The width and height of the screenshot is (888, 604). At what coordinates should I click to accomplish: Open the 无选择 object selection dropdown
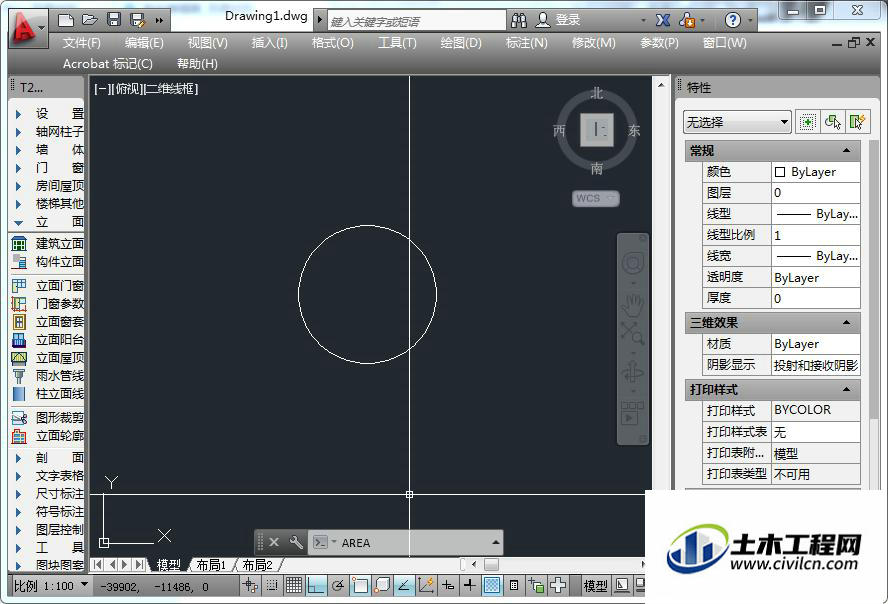737,122
